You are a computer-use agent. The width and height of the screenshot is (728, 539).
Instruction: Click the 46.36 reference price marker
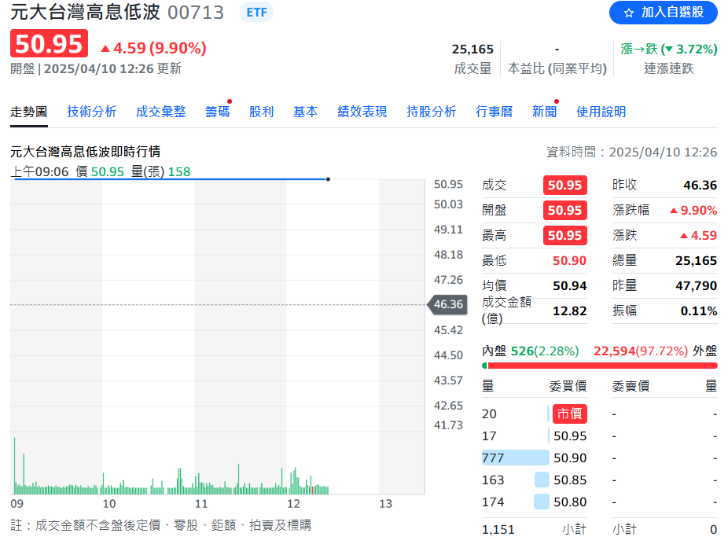tap(448, 305)
